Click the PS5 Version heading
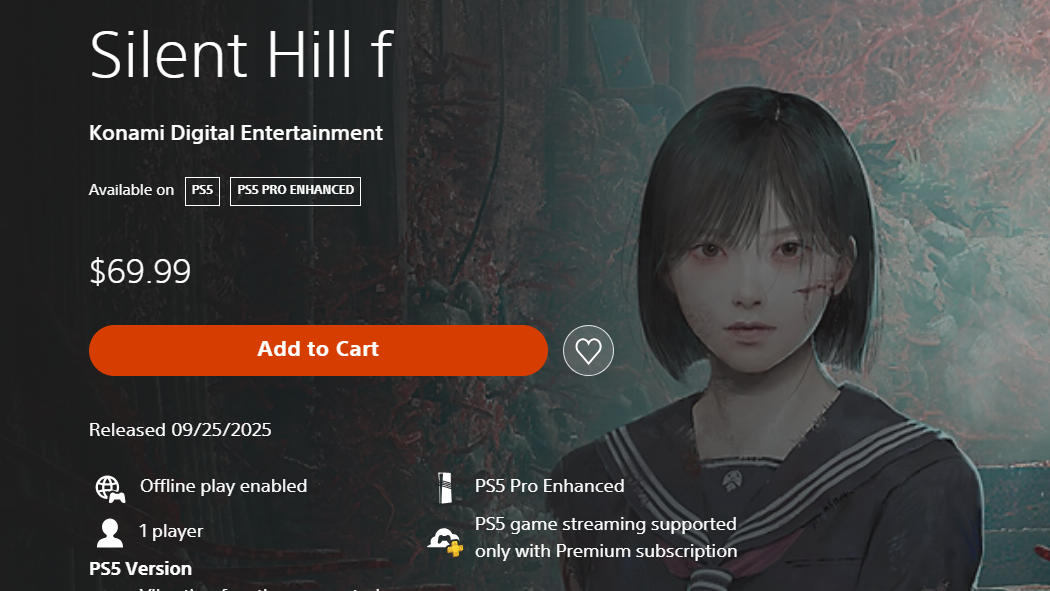This screenshot has width=1050, height=591. [141, 569]
